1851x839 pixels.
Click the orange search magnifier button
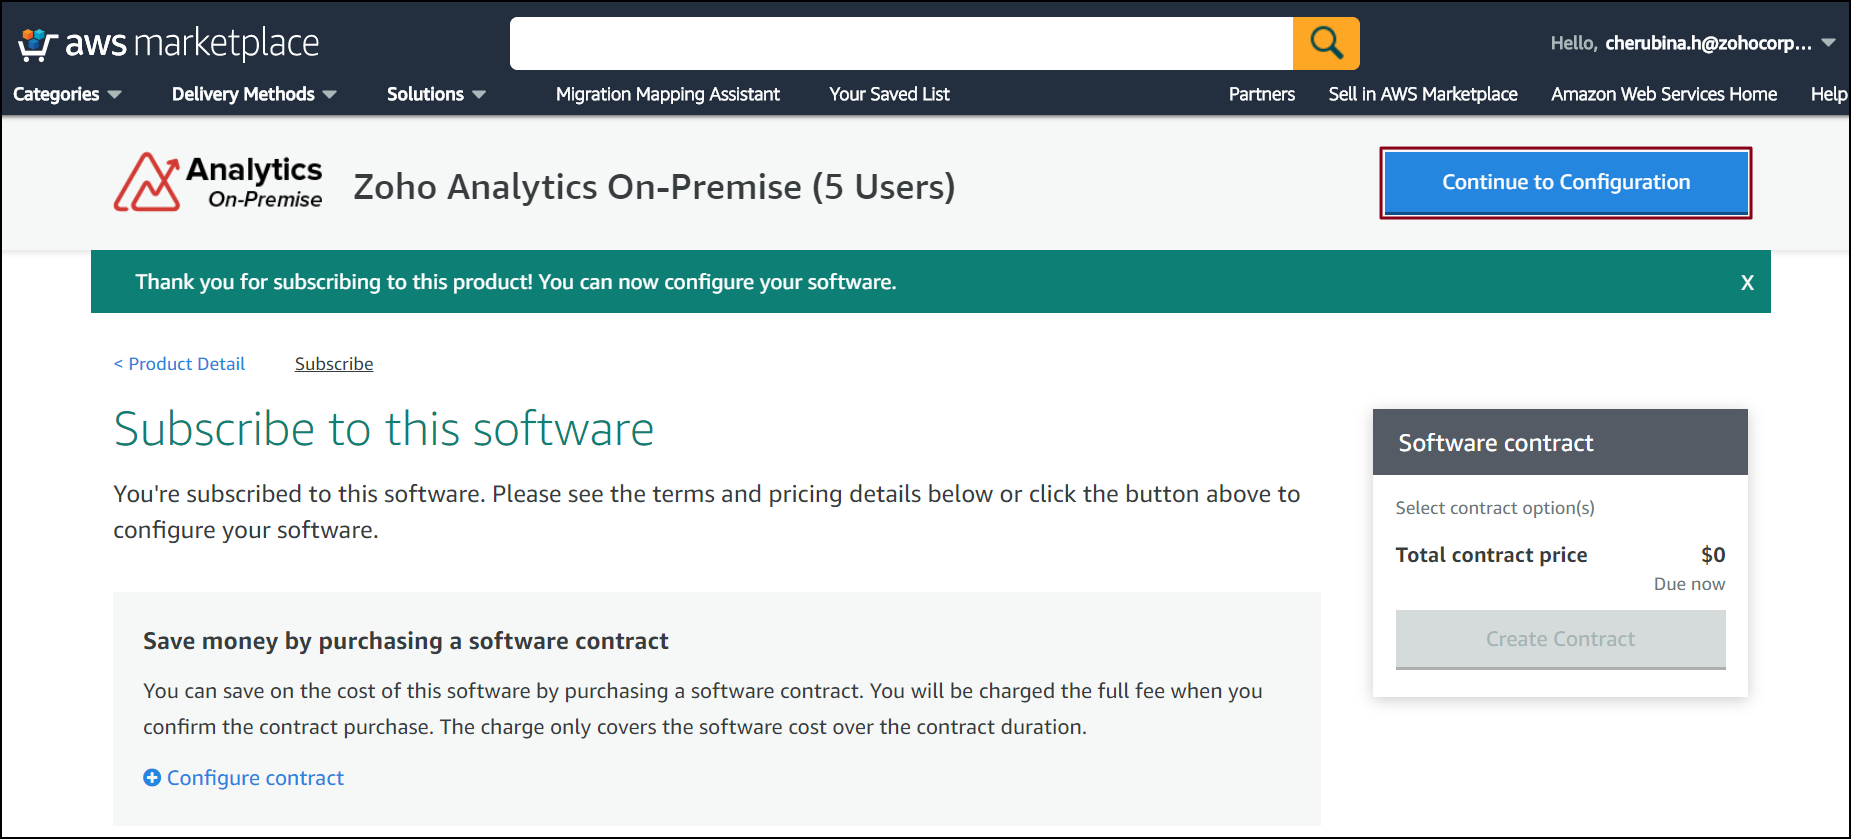pyautogui.click(x=1325, y=43)
